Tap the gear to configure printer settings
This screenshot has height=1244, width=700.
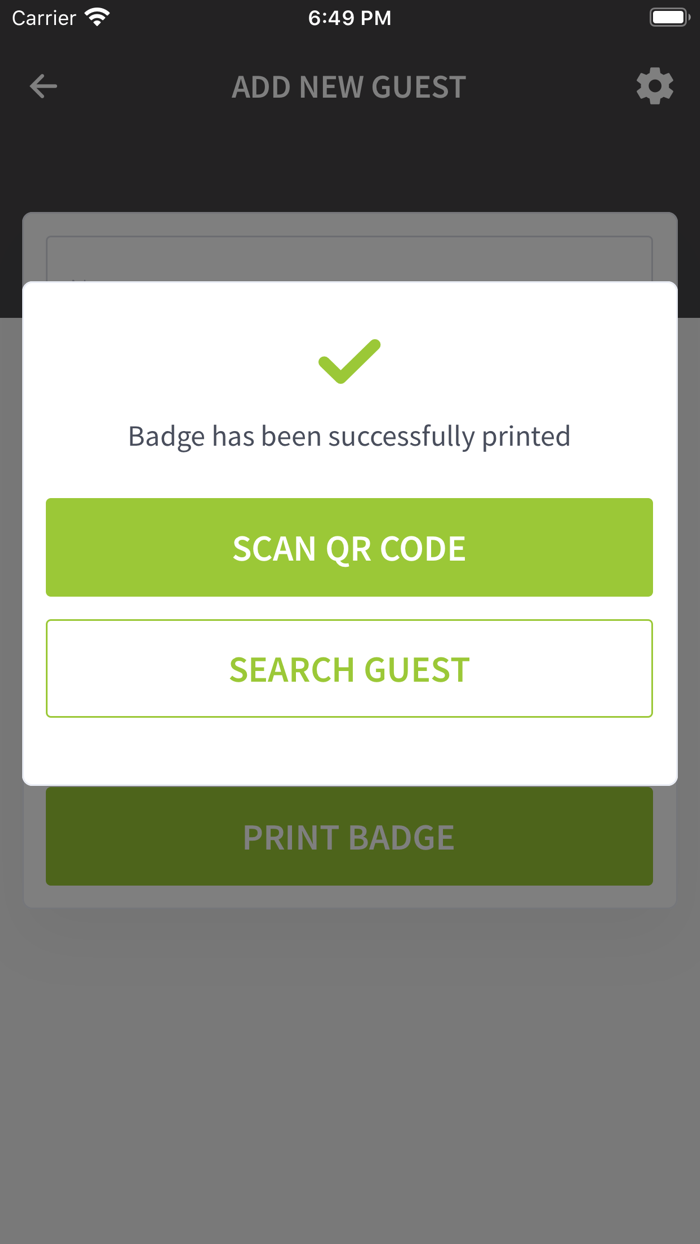click(655, 86)
